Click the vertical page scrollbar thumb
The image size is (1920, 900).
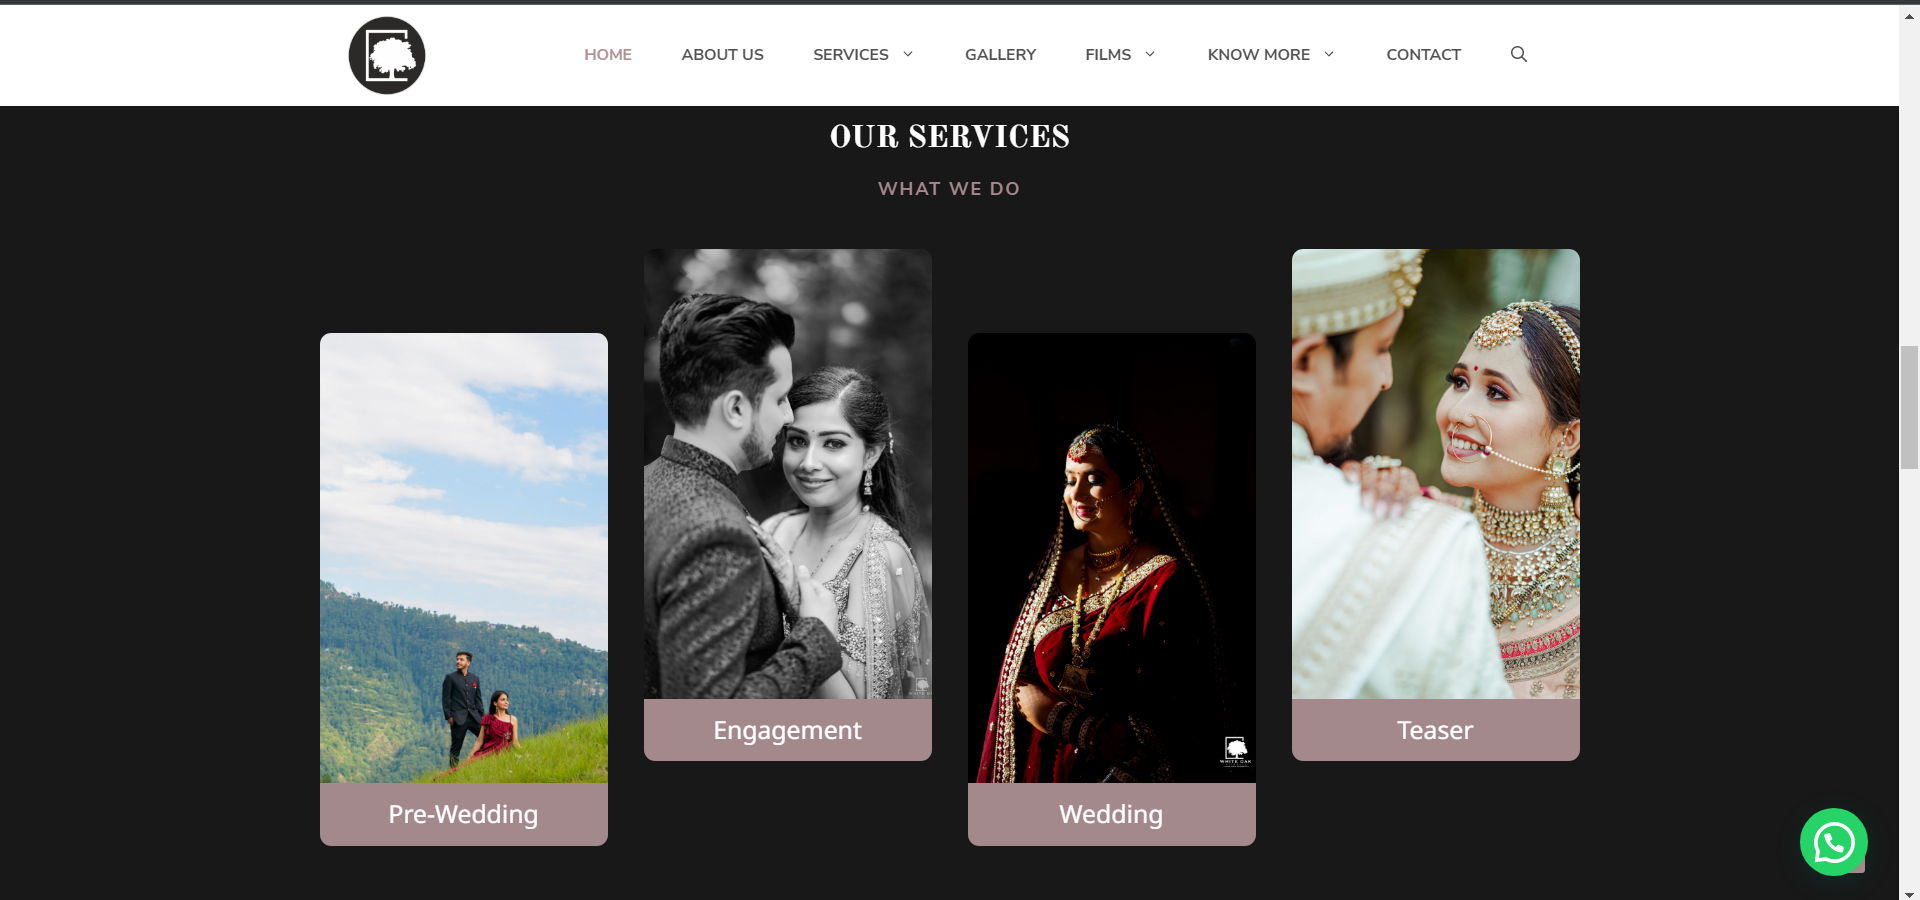tap(1909, 407)
